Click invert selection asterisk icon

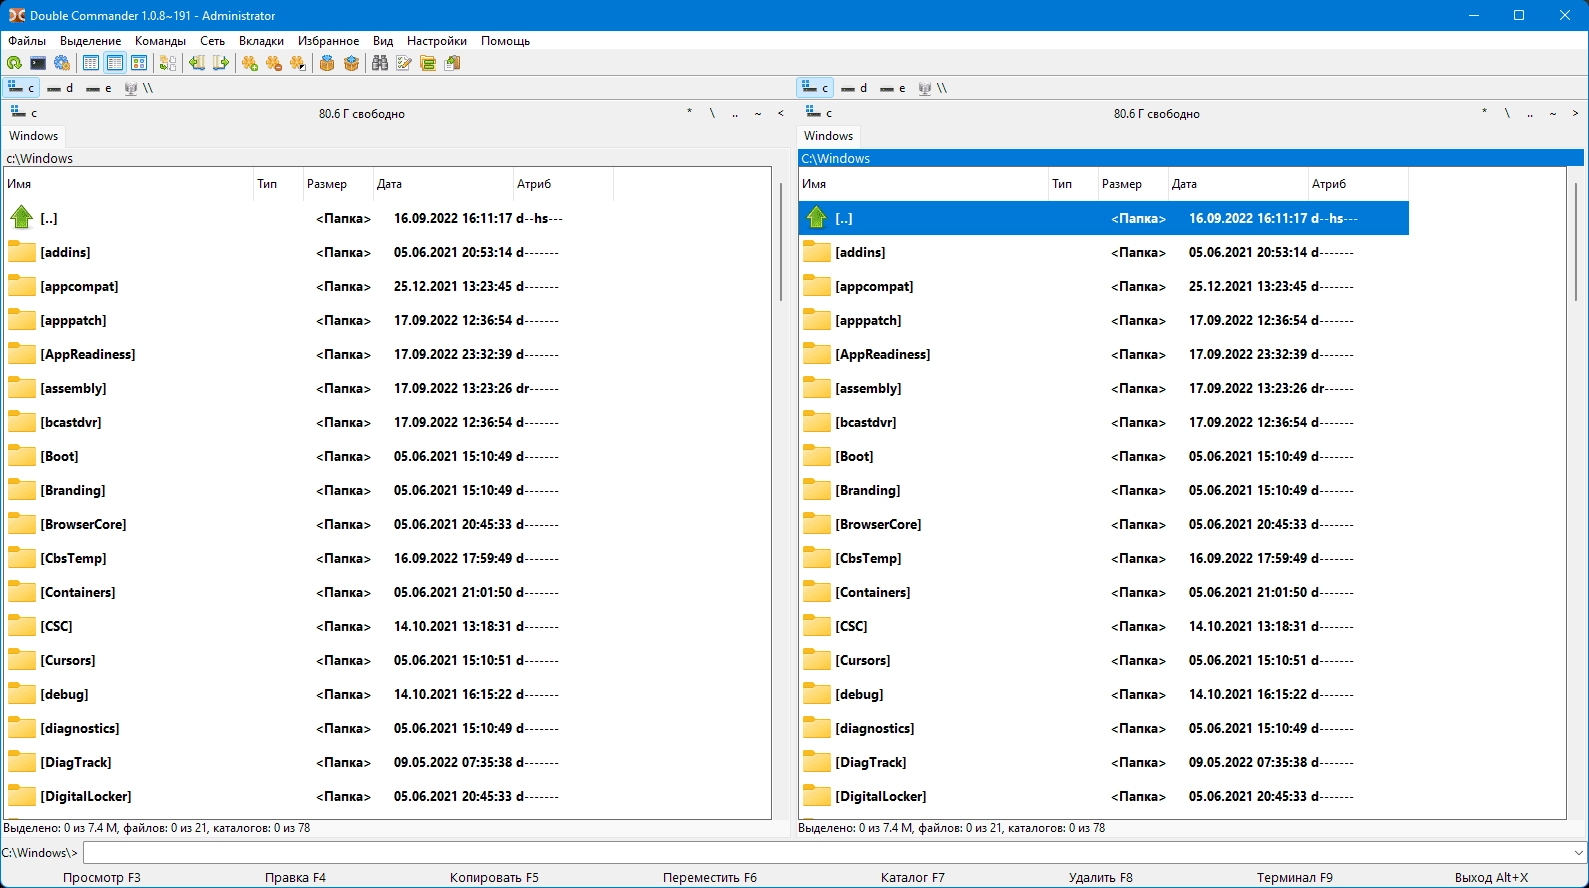coord(298,63)
